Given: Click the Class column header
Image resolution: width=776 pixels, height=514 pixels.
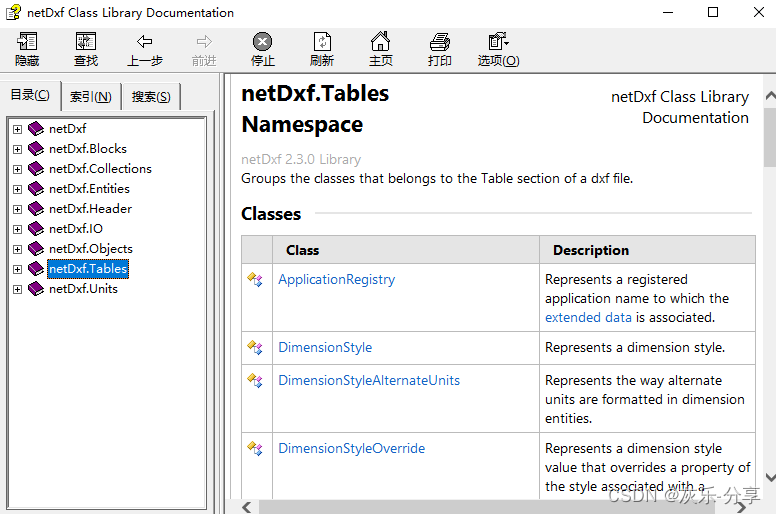Looking at the screenshot, I should [405, 250].
